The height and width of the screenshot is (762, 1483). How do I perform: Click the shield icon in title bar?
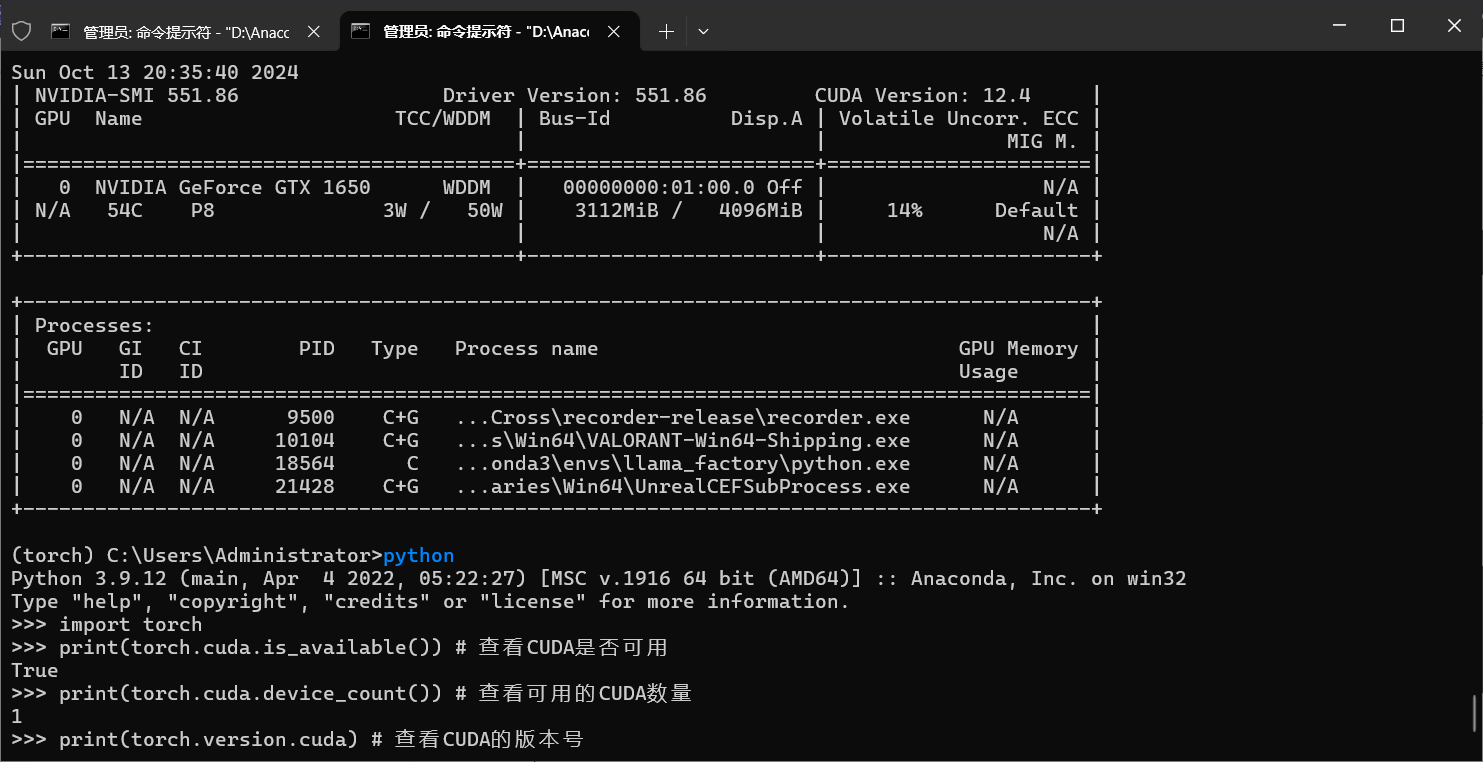pyautogui.click(x=22, y=31)
